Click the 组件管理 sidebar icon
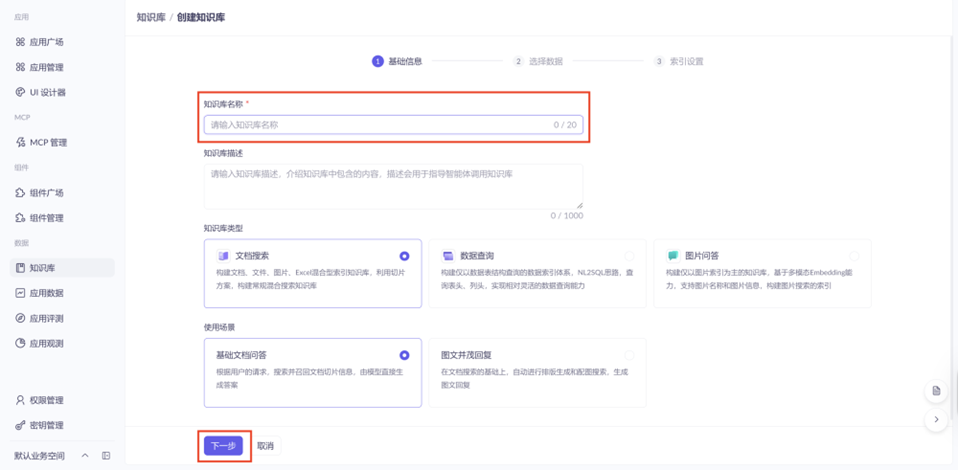Image resolution: width=958 pixels, height=470 pixels. pyautogui.click(x=20, y=218)
